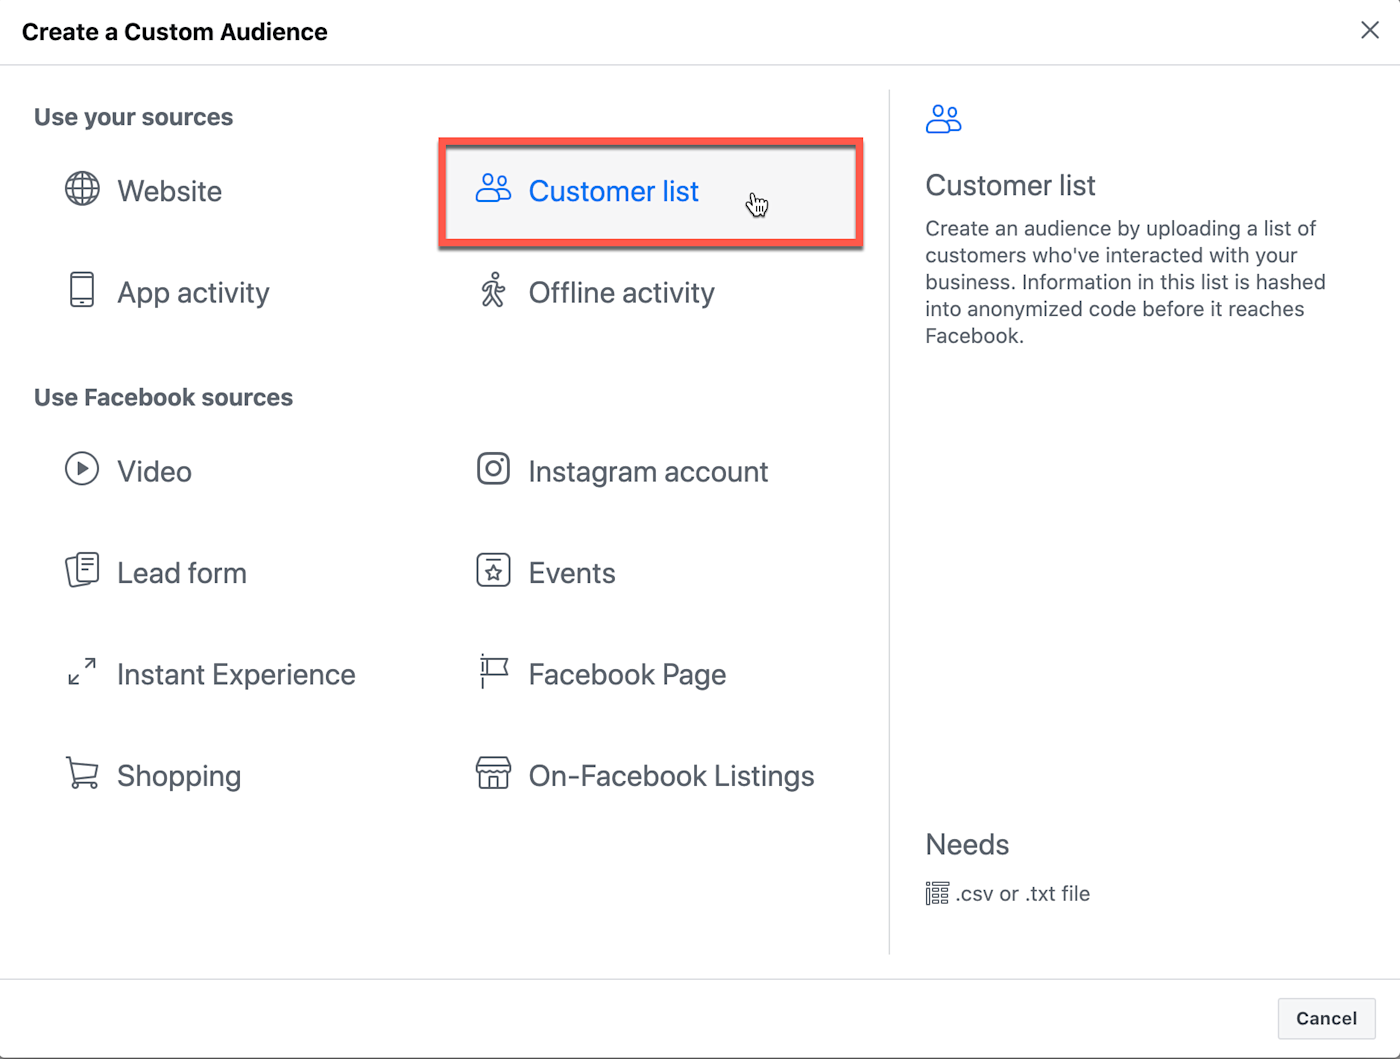This screenshot has height=1059, width=1400.
Task: Click the Facebook Page flag icon
Action: point(493,671)
